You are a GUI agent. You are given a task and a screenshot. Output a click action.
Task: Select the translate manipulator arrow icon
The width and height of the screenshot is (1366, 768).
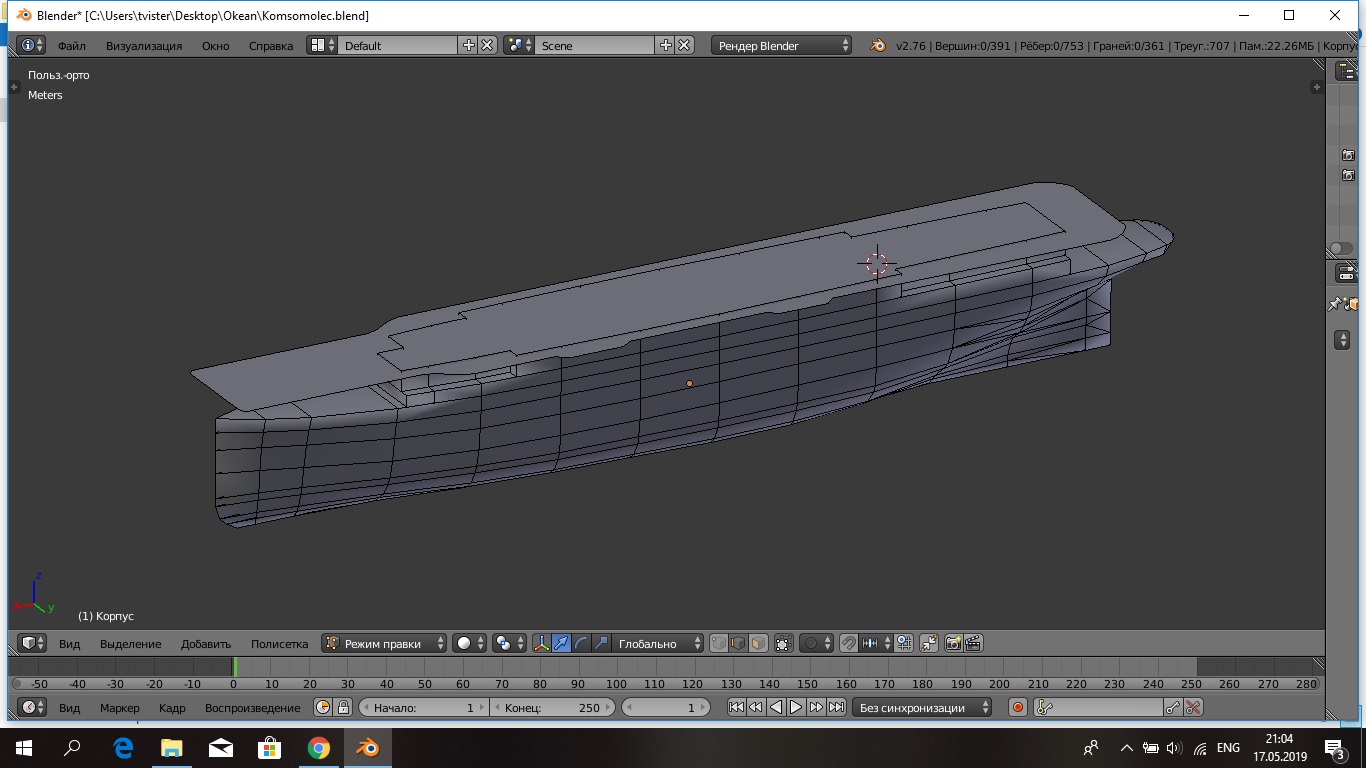click(x=561, y=644)
